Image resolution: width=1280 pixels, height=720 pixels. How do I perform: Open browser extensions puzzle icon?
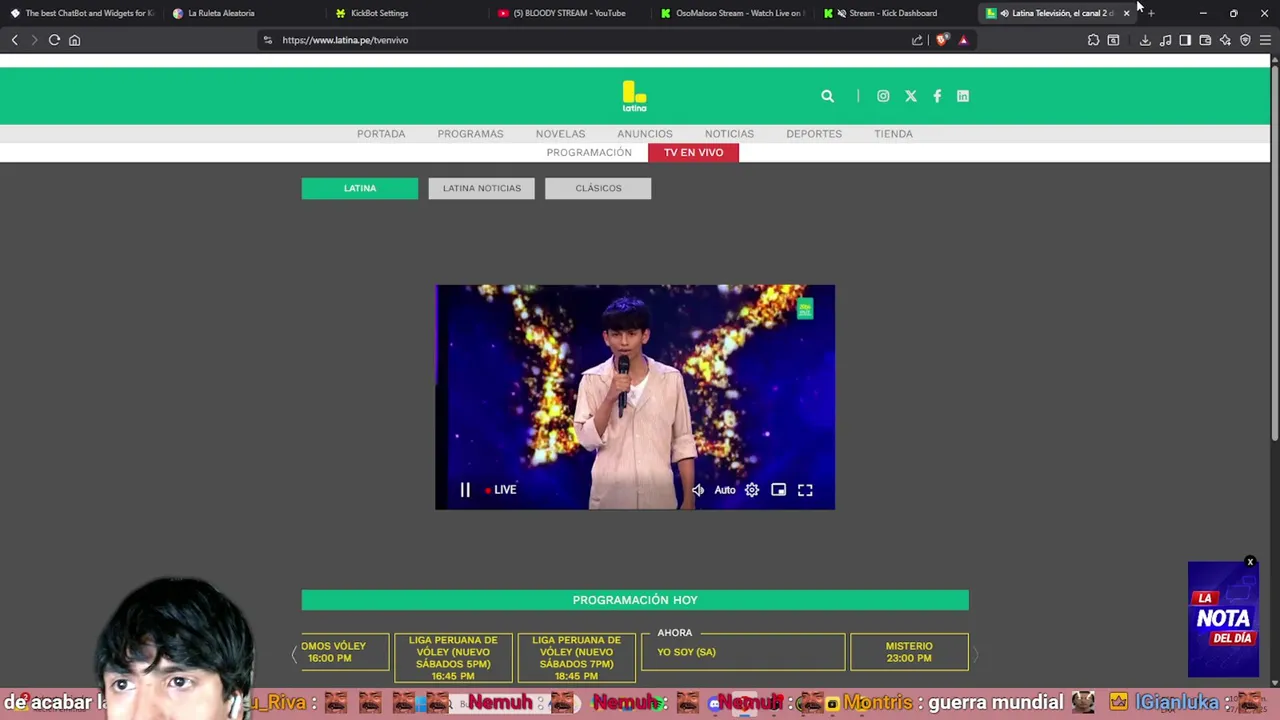click(1093, 40)
